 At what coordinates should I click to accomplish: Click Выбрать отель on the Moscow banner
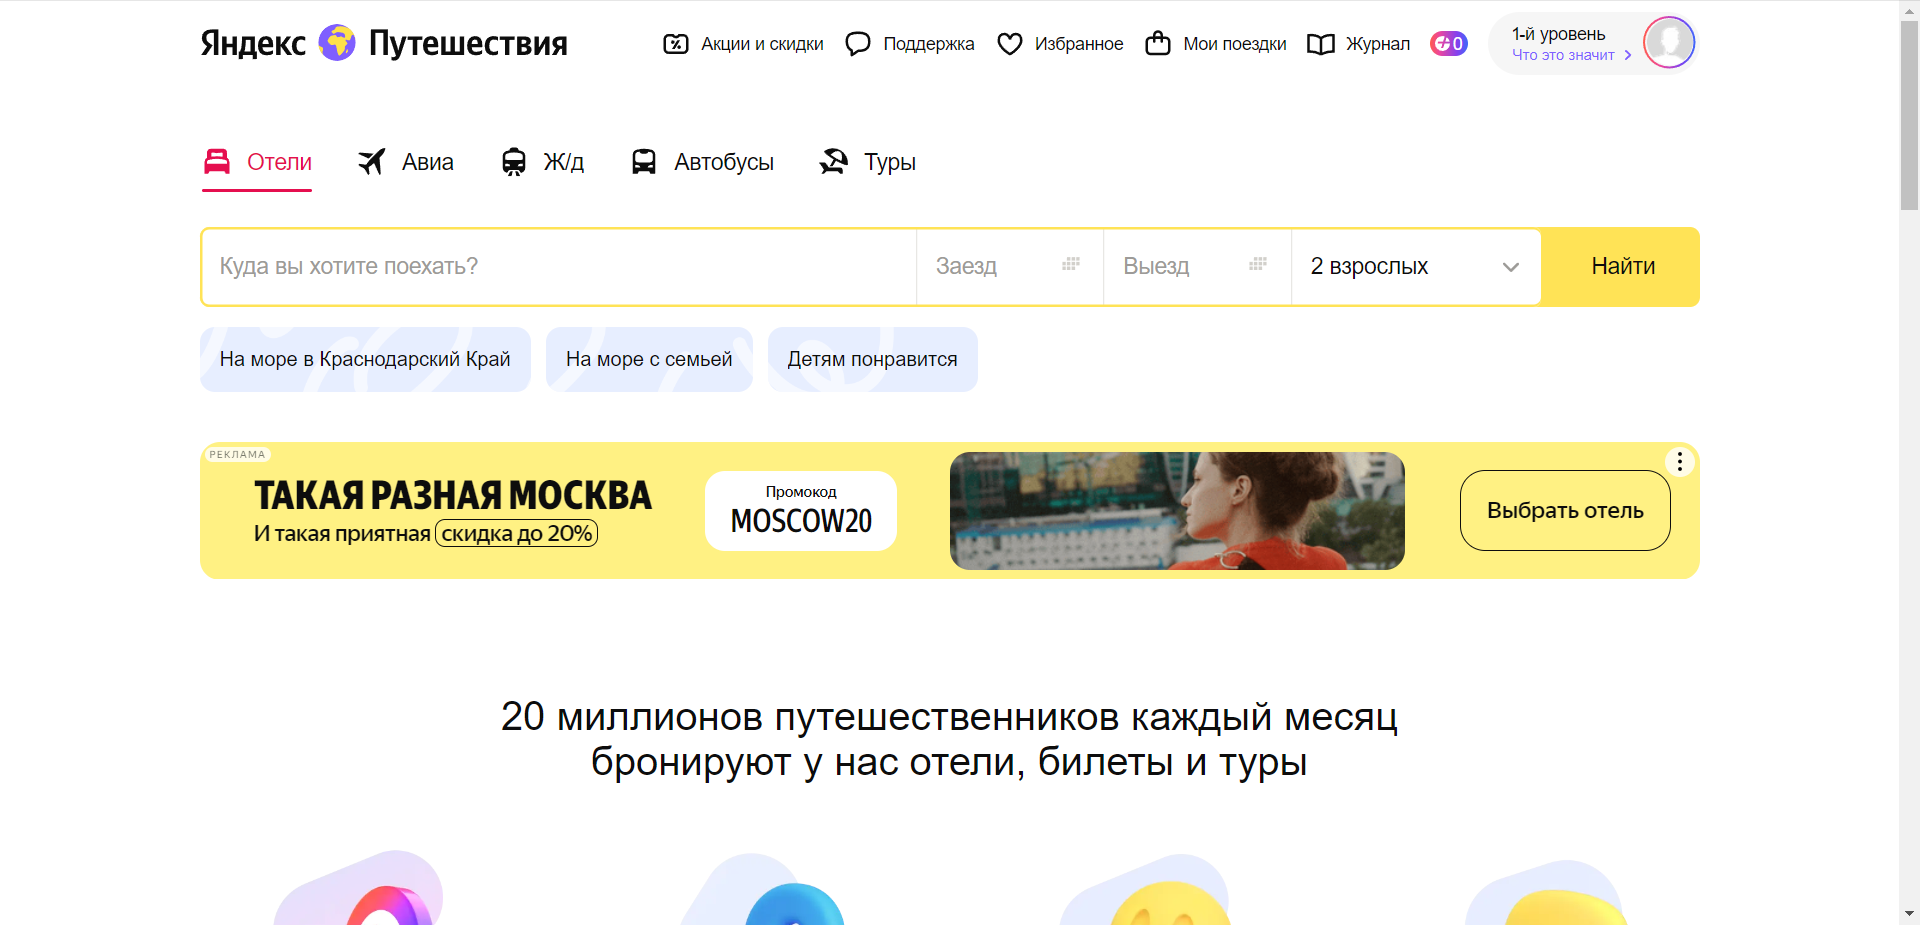pyautogui.click(x=1564, y=510)
